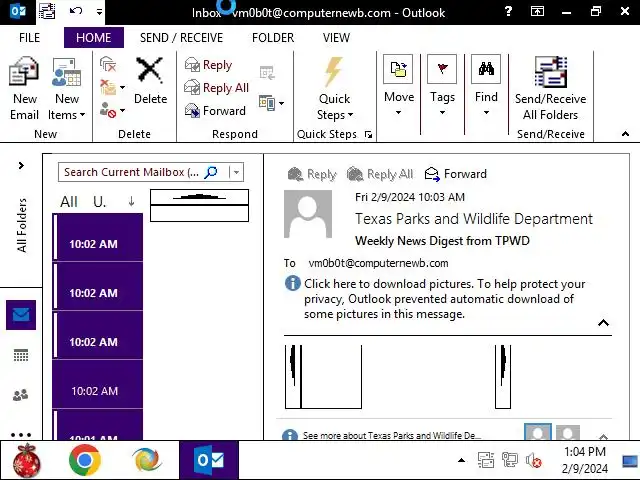The image size is (640, 480).
Task: Open the FOLDER tab
Action: coord(273,38)
